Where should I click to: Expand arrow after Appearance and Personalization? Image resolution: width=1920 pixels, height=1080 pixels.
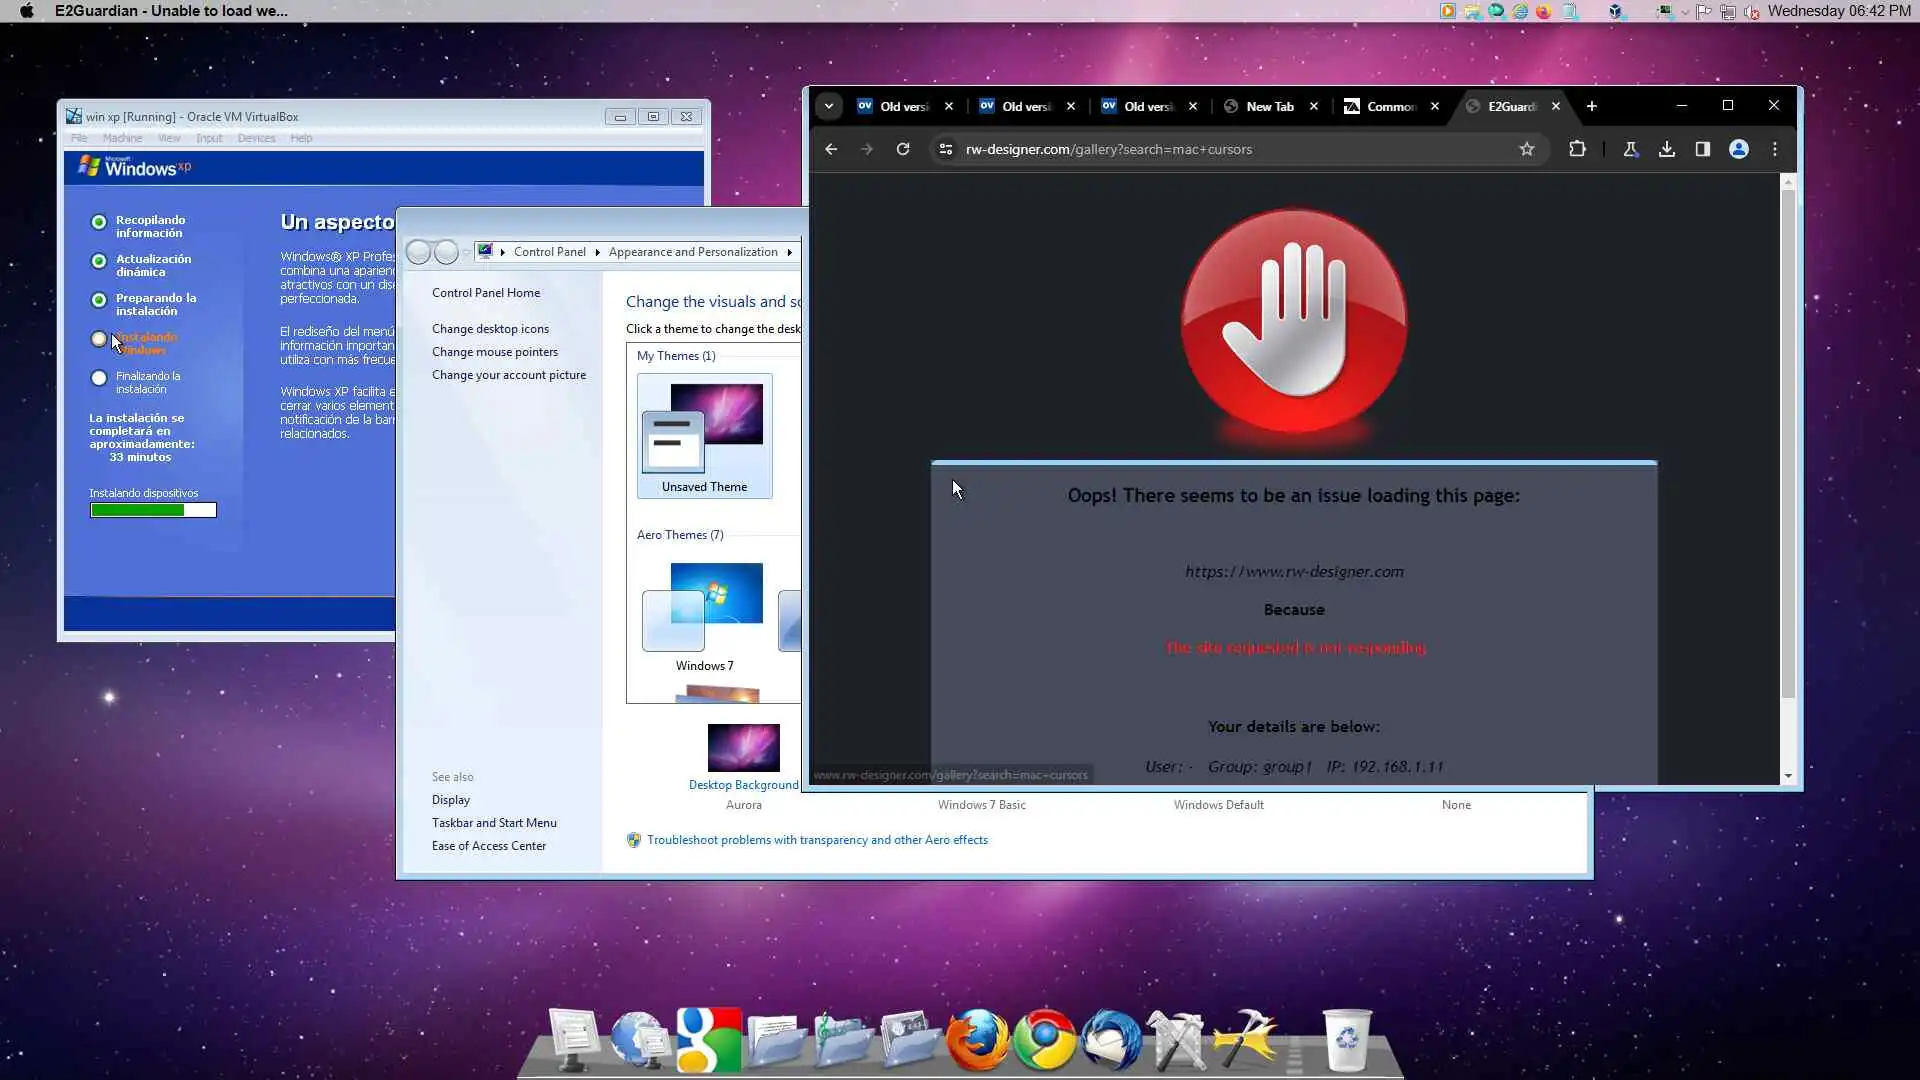(789, 252)
